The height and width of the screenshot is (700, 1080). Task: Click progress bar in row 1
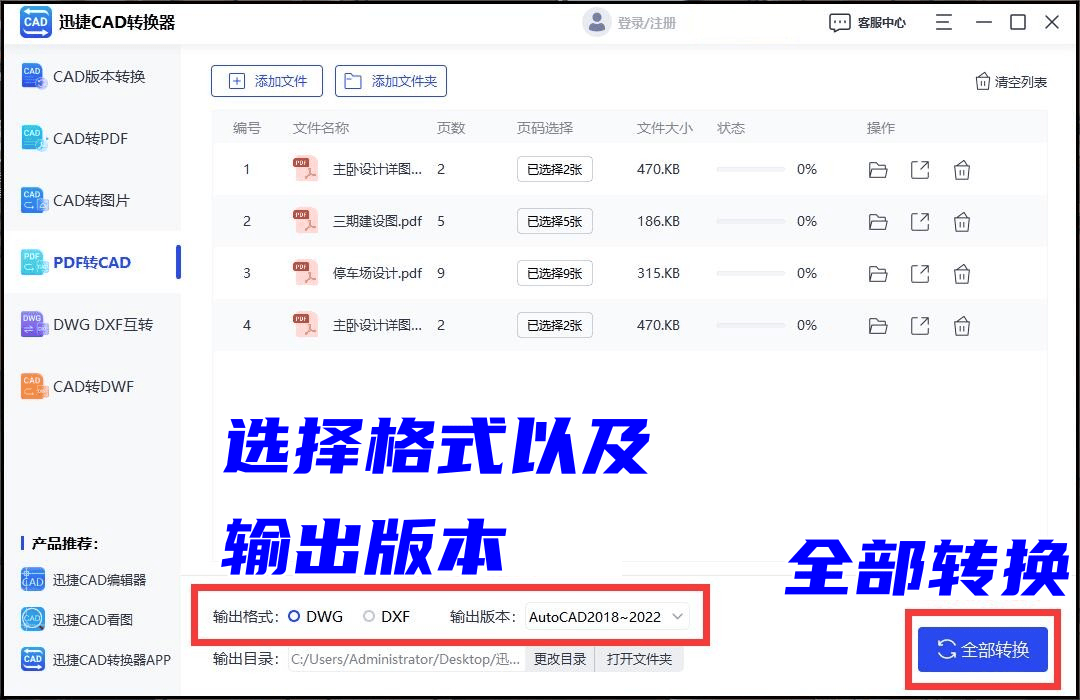(x=750, y=169)
